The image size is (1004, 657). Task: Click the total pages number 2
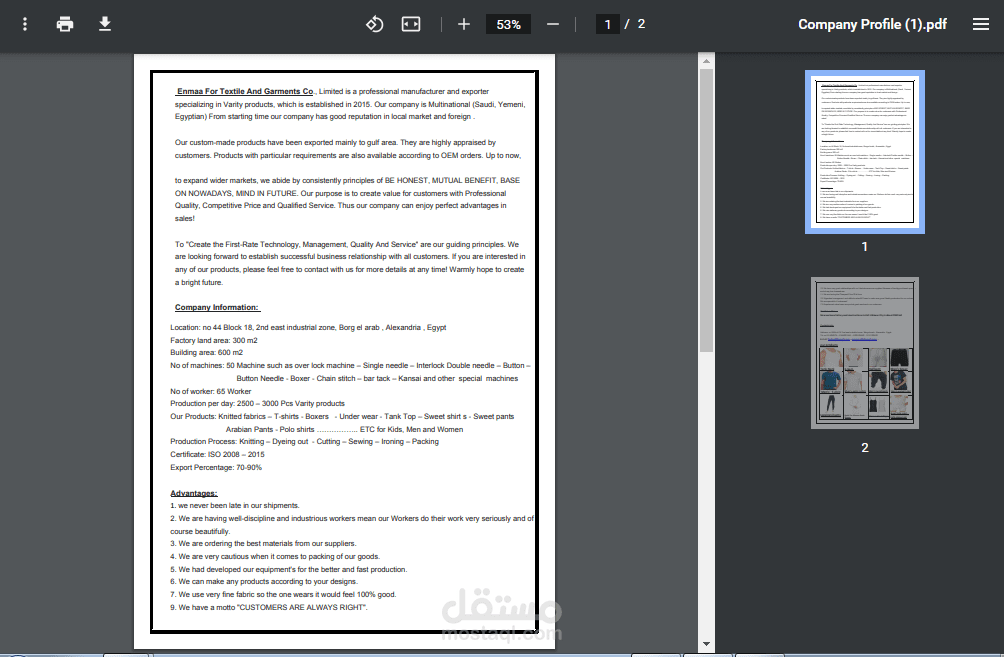[x=641, y=24]
